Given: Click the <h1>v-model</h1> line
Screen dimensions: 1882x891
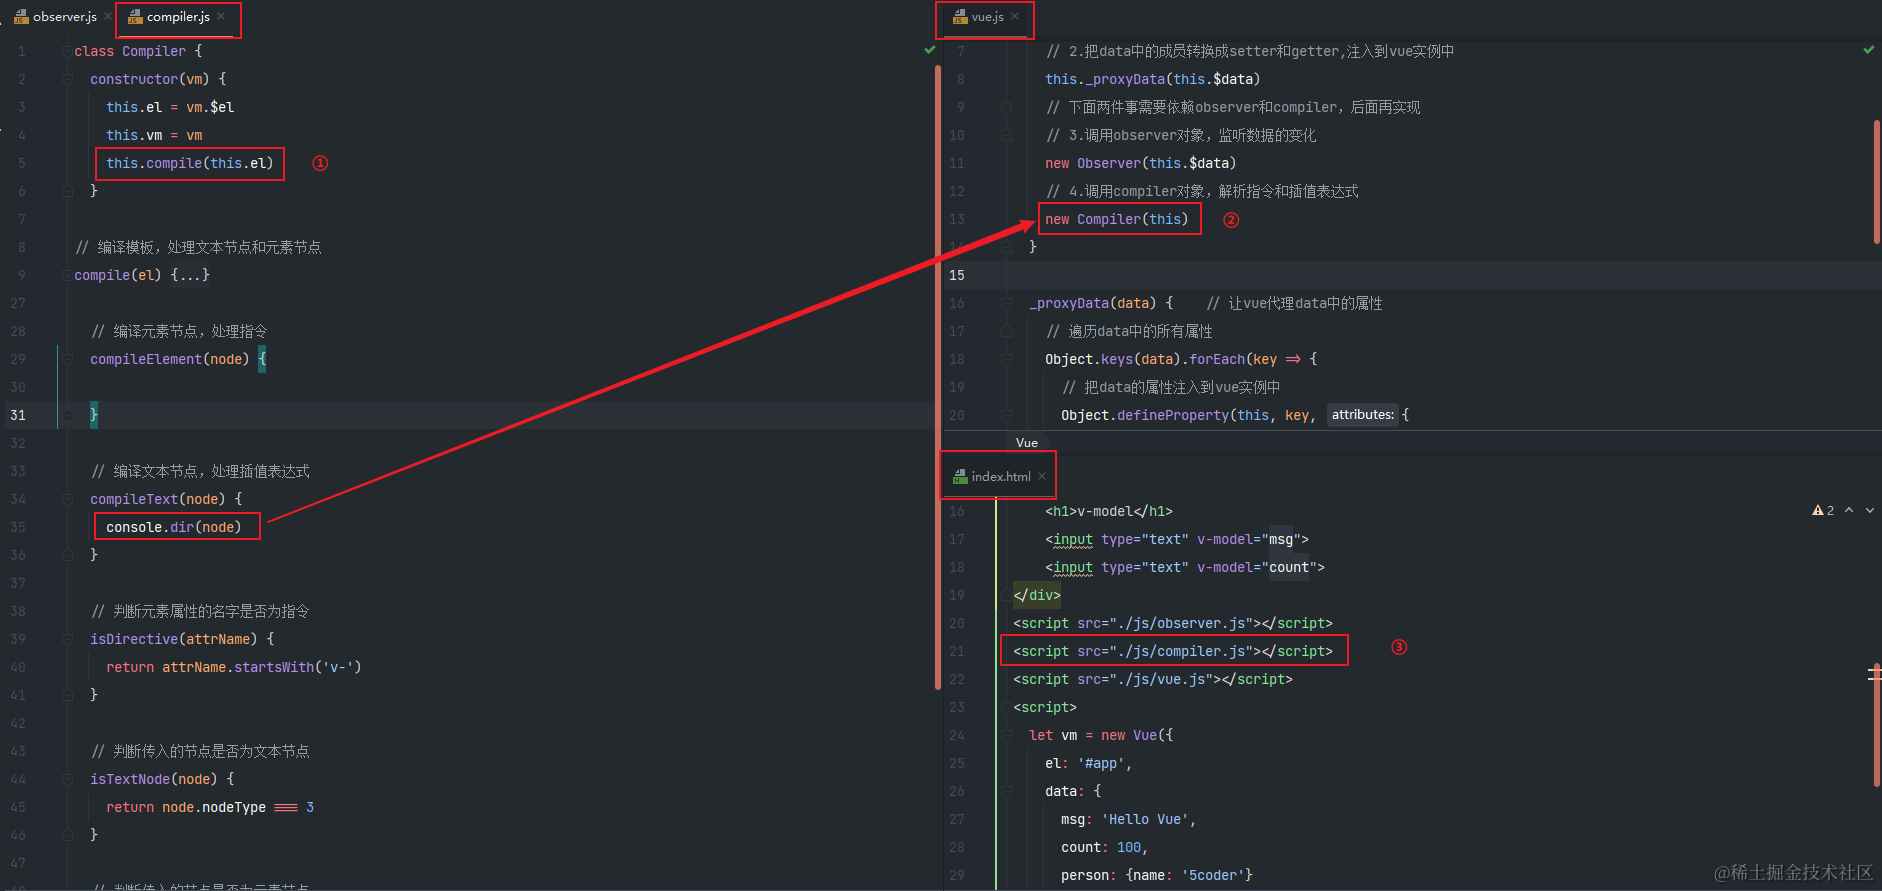Looking at the screenshot, I should (1109, 511).
